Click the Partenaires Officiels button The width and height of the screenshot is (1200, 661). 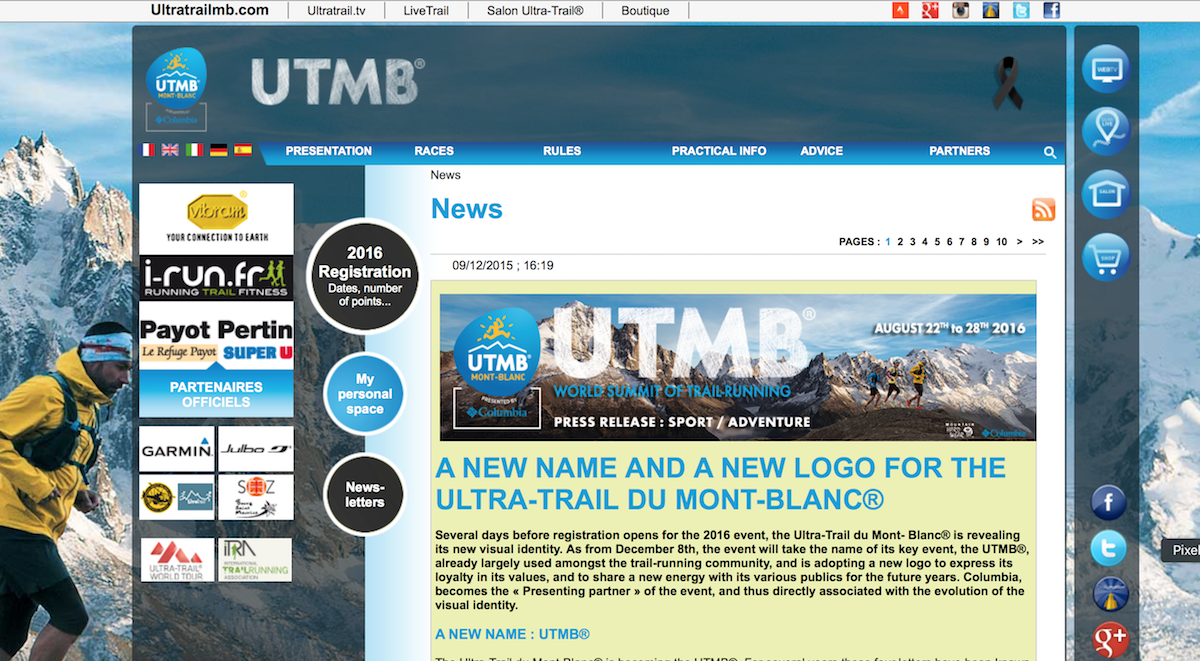point(216,394)
